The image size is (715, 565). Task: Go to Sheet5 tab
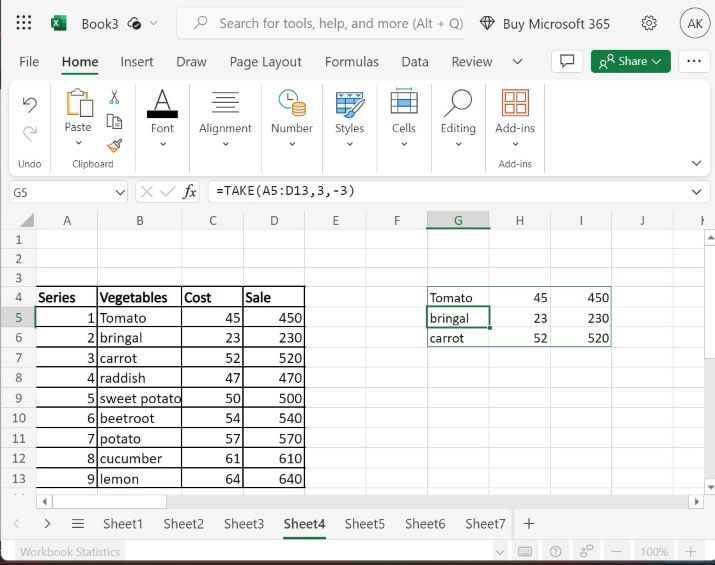[364, 524]
